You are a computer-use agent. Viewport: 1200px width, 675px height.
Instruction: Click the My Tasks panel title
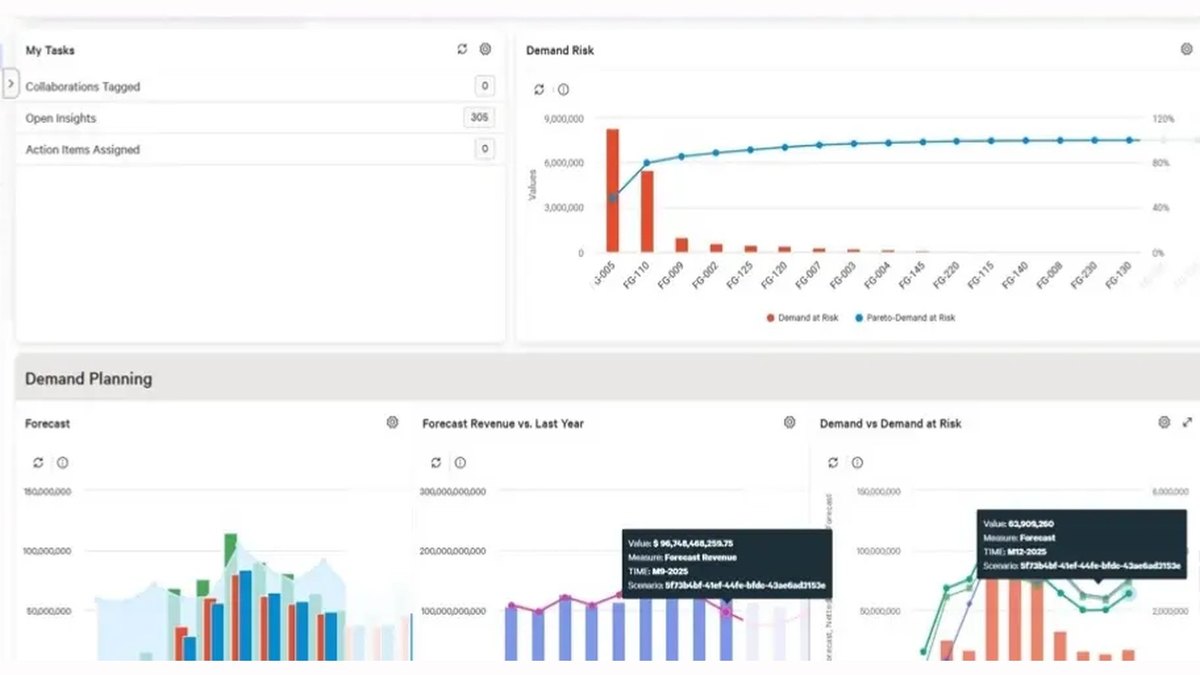coord(50,50)
